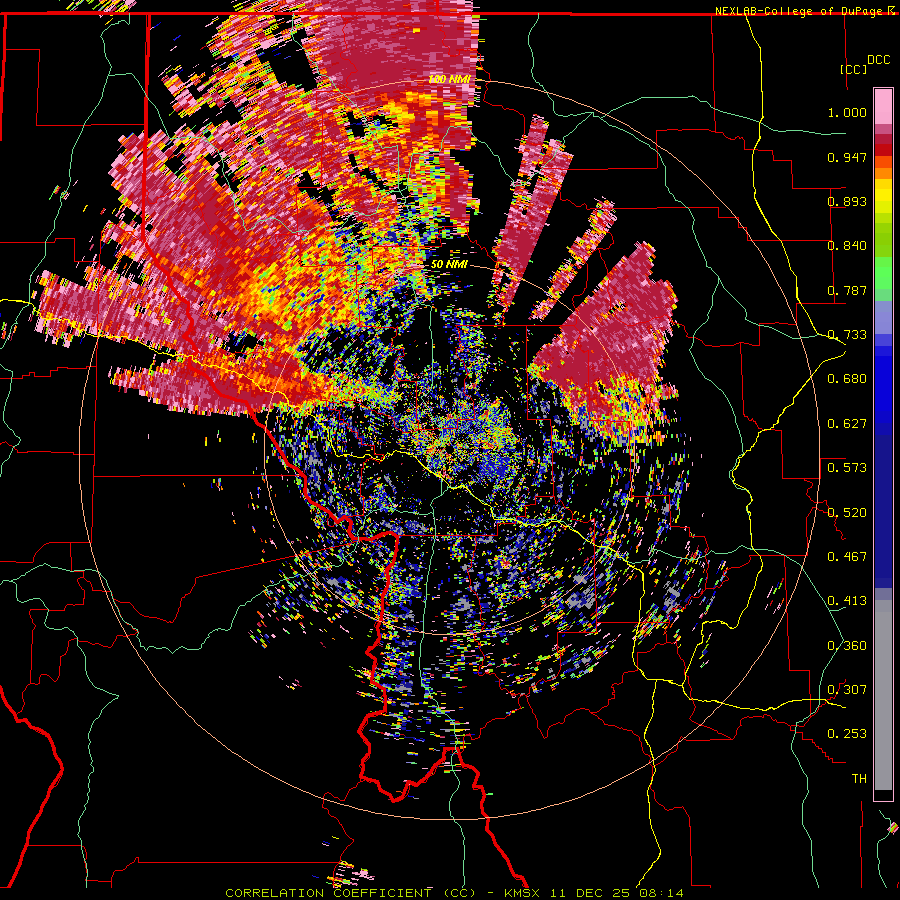Click the DCC product label
The height and width of the screenshot is (900, 900).
click(x=878, y=60)
